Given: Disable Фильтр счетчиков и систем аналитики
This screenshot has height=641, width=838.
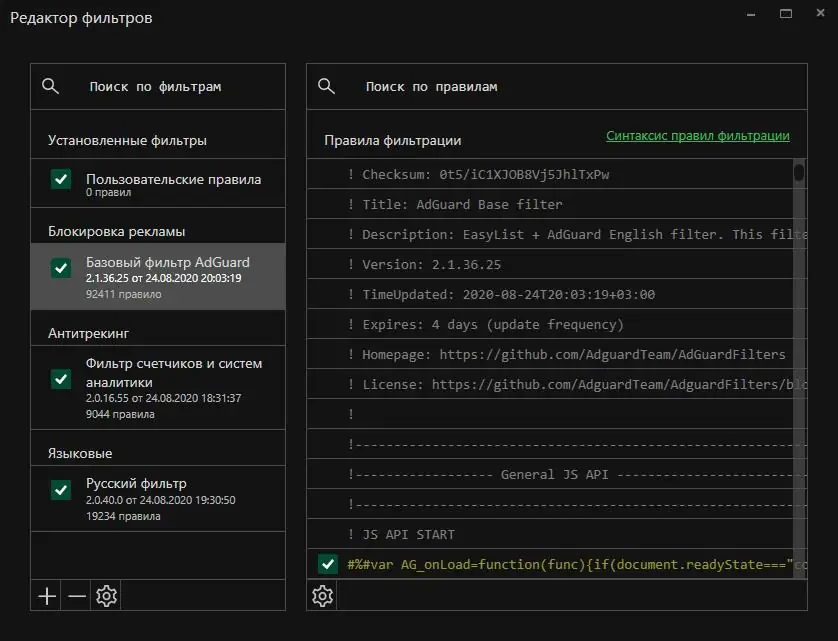Looking at the screenshot, I should coord(61,380).
